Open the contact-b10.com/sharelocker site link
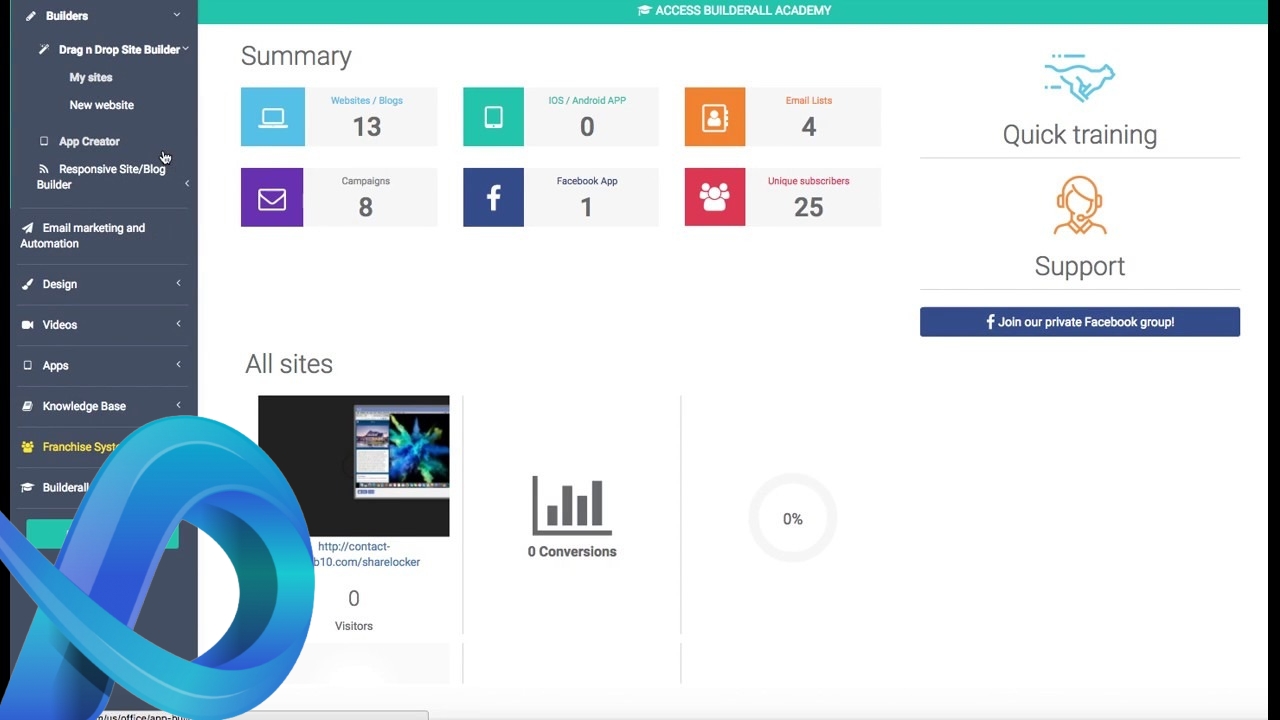 click(366, 554)
